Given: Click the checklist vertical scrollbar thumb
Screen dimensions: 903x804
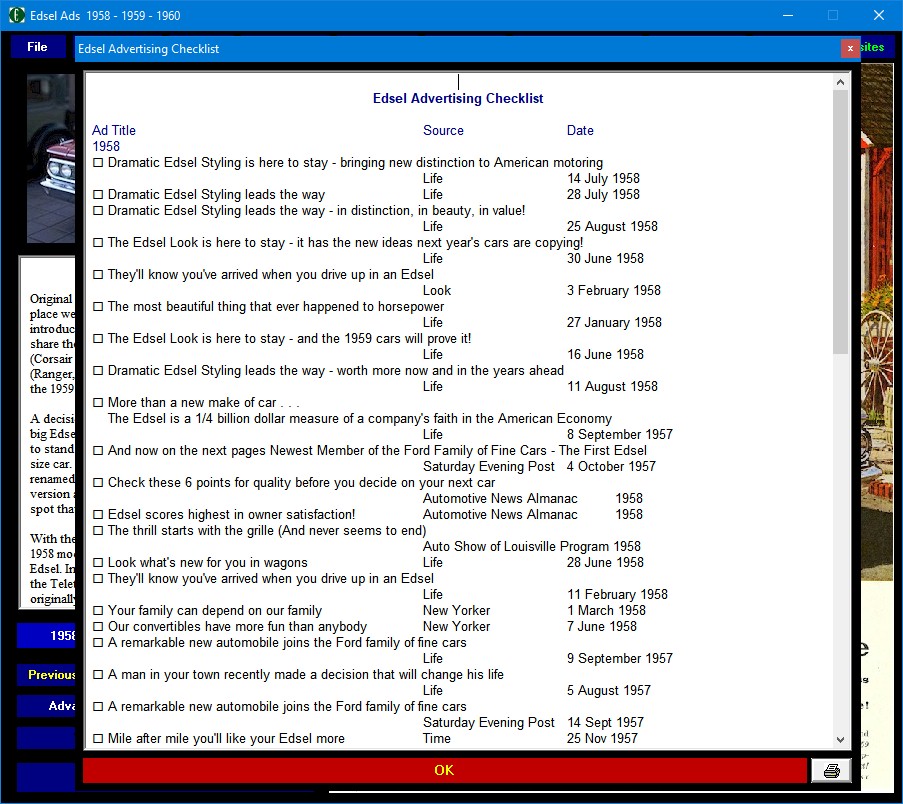Looking at the screenshot, I should point(840,222).
